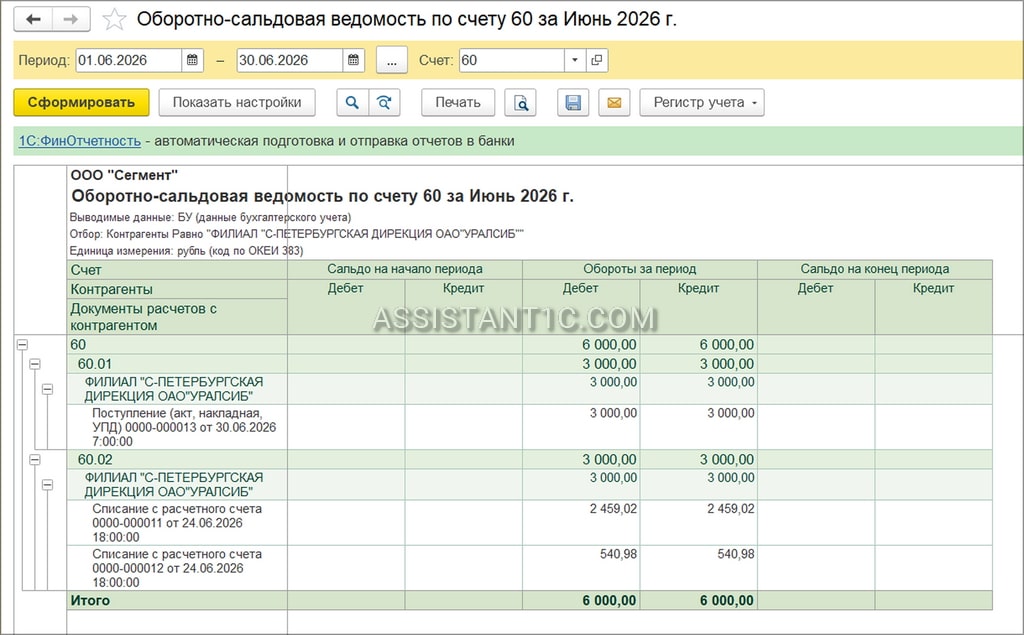The height and width of the screenshot is (635, 1024).
Task: Click the Печать button
Action: [458, 103]
